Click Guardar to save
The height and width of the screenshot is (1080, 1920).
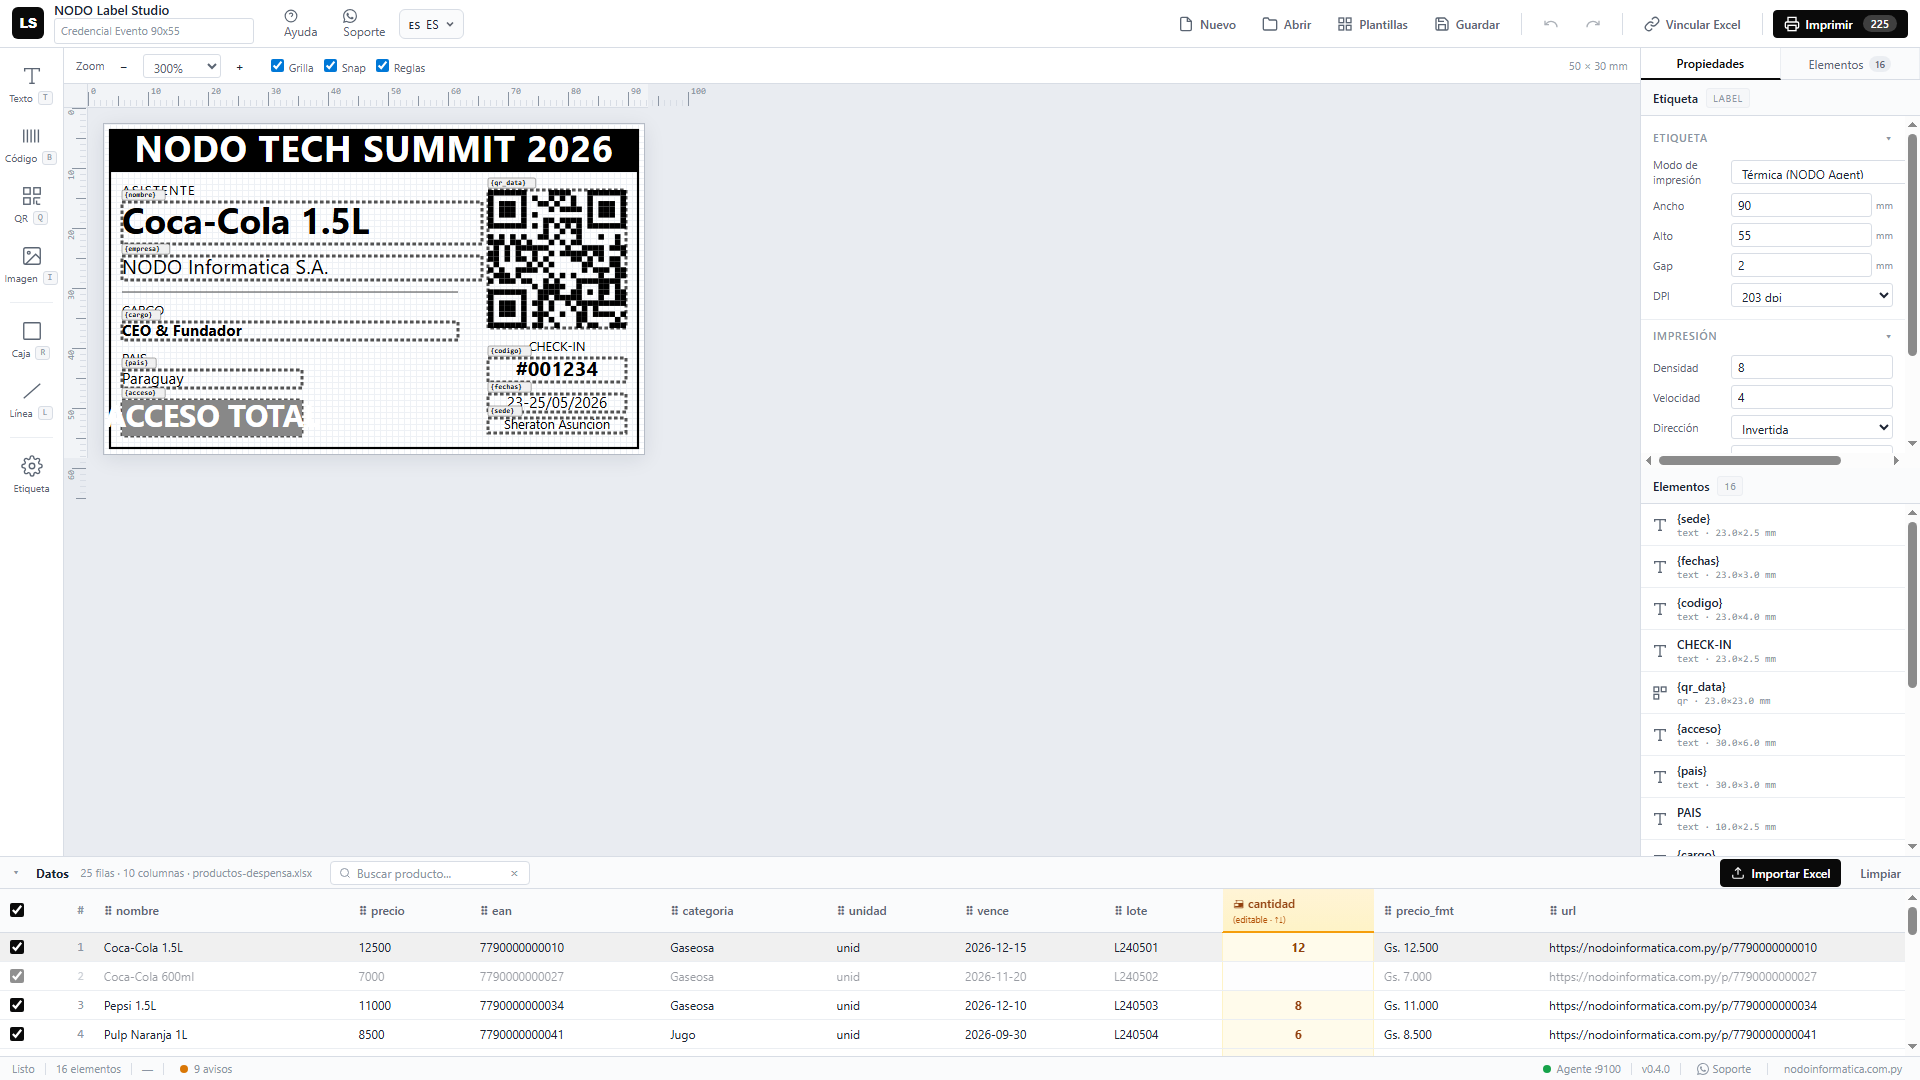coord(1467,24)
